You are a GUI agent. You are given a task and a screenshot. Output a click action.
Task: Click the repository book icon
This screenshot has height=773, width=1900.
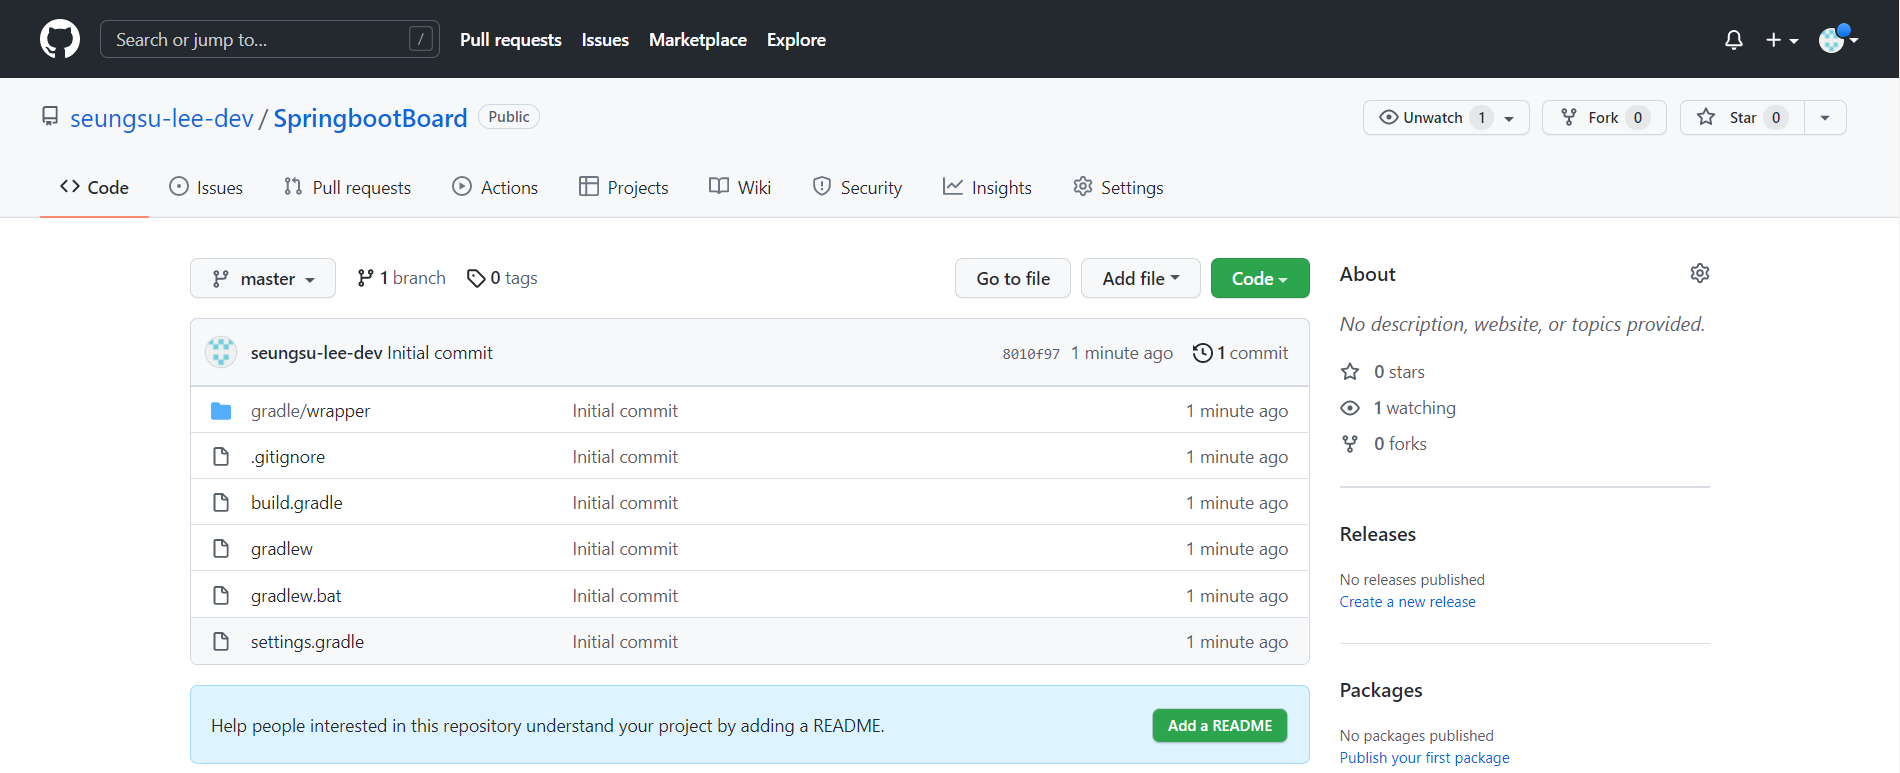tap(50, 117)
